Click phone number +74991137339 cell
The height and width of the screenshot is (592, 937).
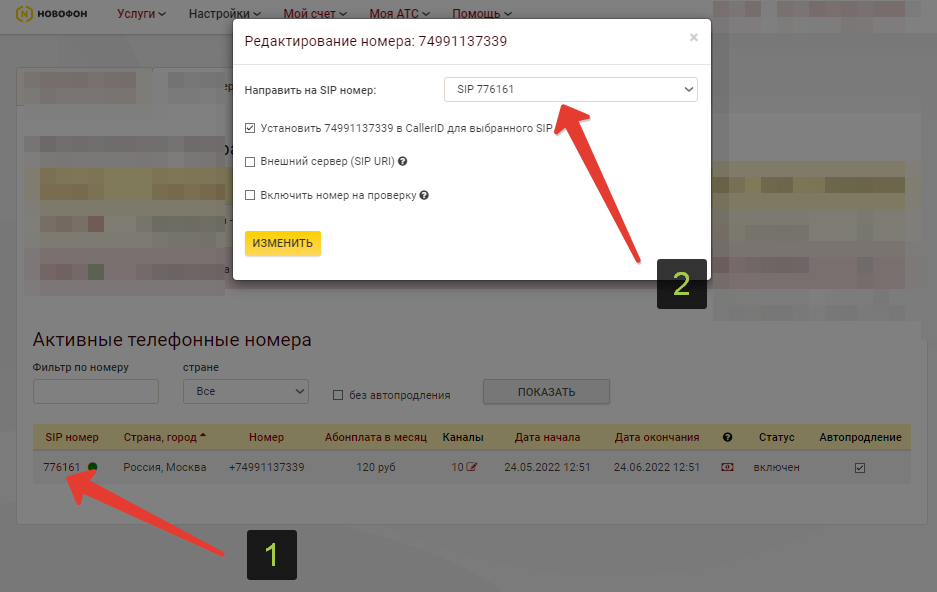point(267,467)
